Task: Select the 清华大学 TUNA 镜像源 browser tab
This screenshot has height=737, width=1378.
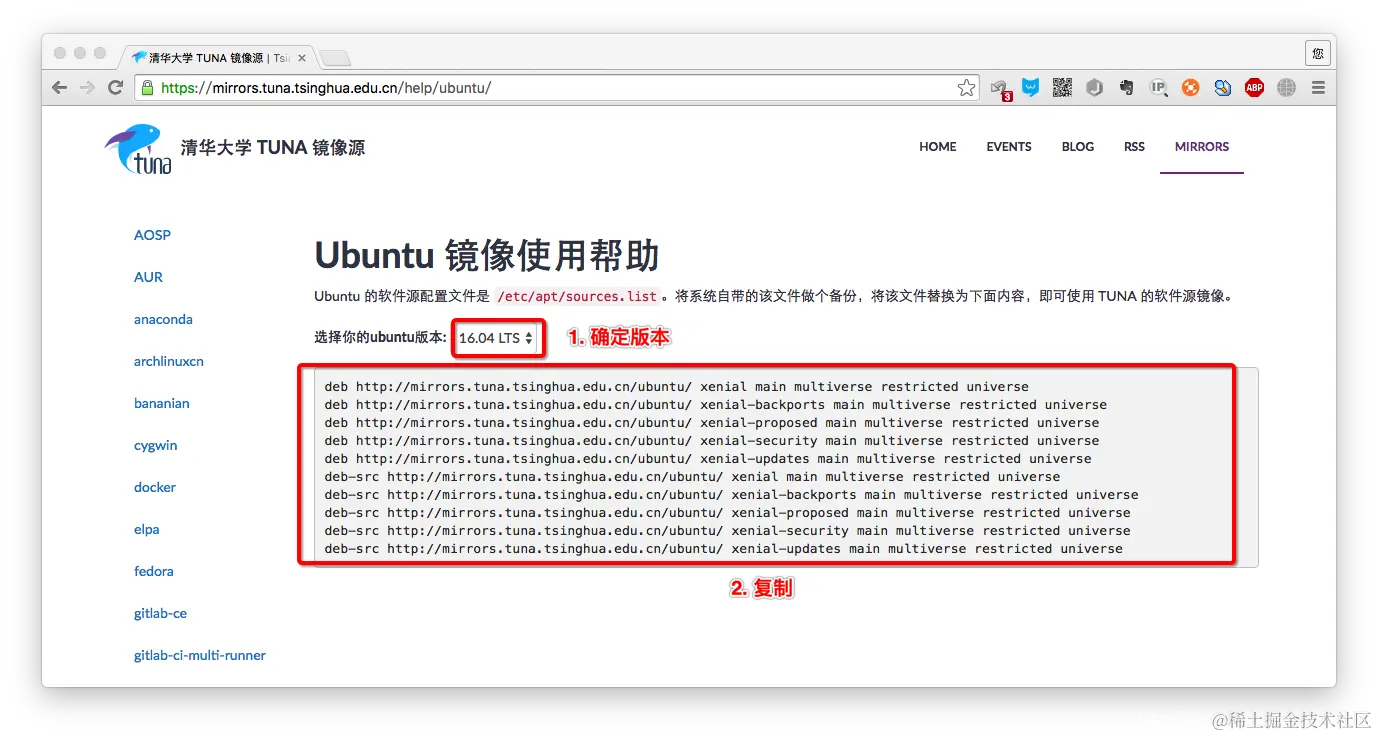Action: tap(218, 58)
